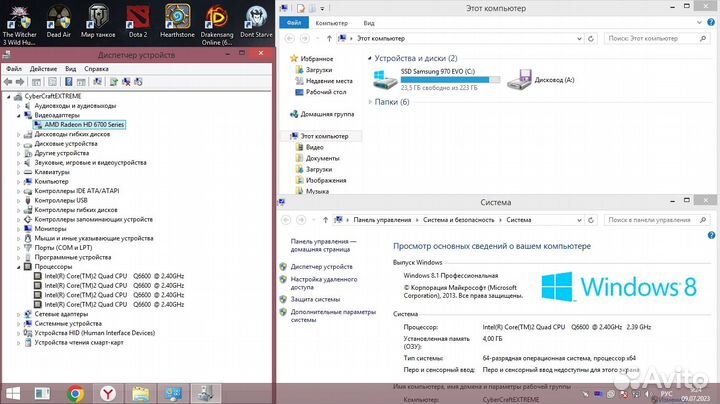Screen dimensions: 720x404
Task: Open Вид menu in Device Manager
Action: [x=70, y=69]
